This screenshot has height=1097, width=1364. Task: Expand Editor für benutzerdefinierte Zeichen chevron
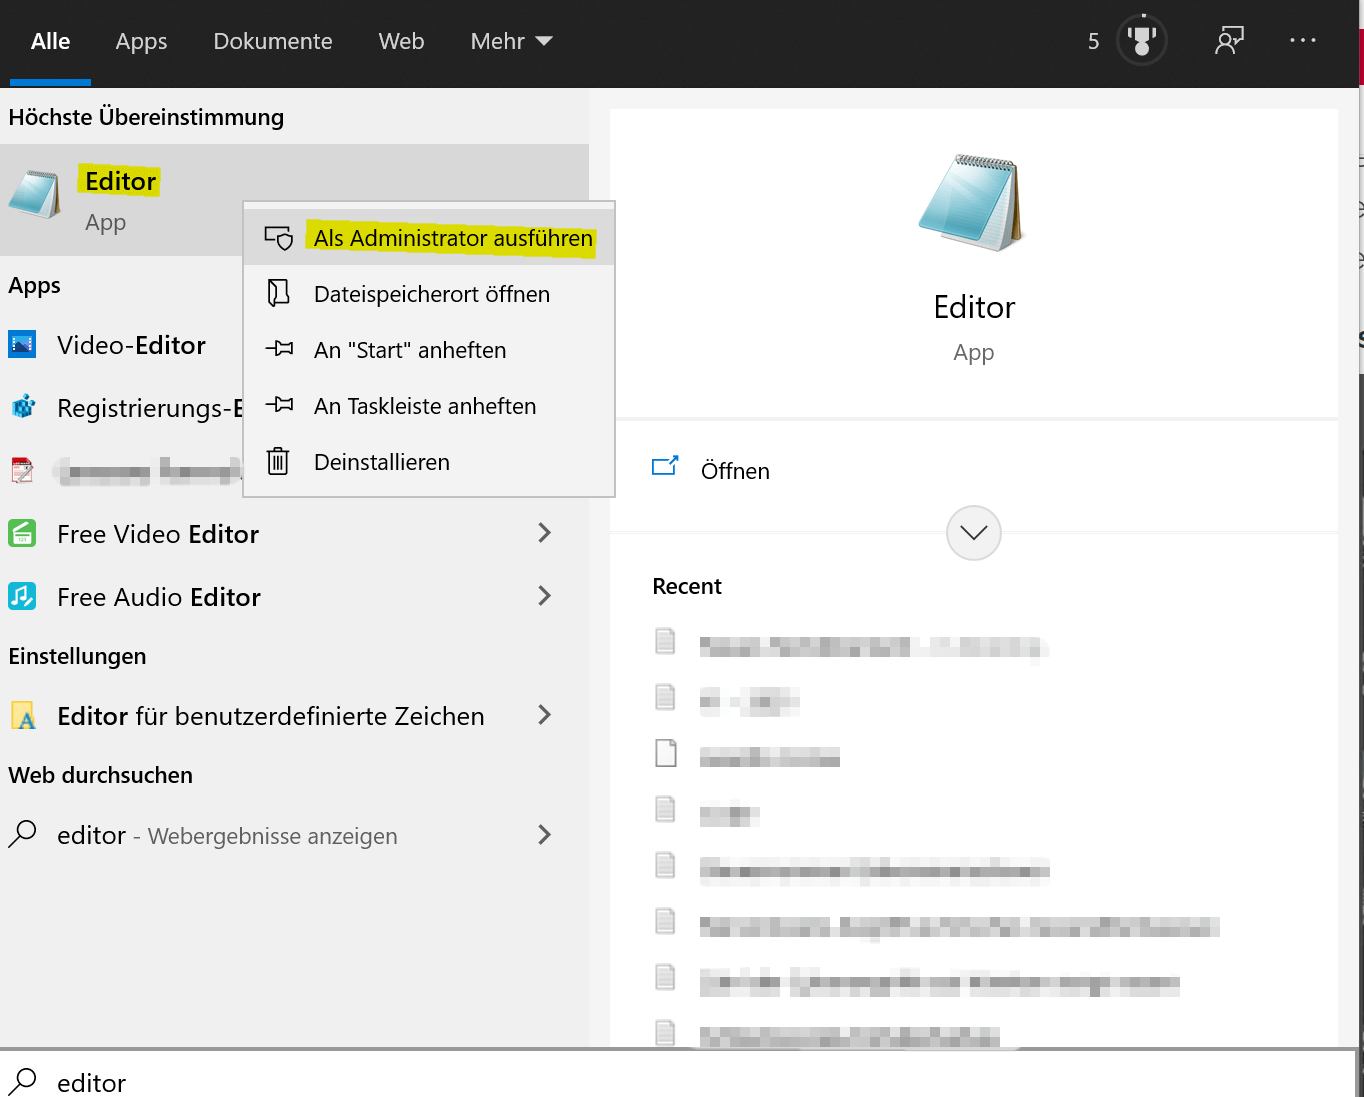click(x=545, y=715)
